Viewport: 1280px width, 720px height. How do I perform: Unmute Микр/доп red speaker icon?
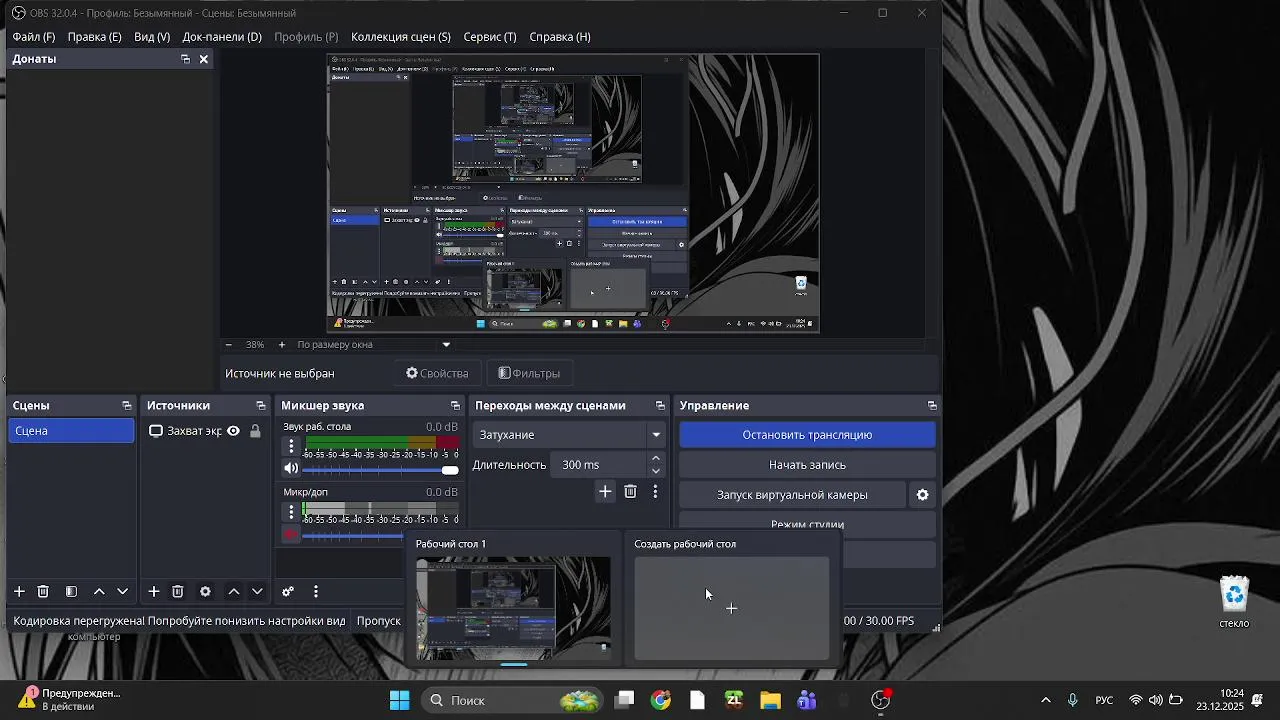291,534
